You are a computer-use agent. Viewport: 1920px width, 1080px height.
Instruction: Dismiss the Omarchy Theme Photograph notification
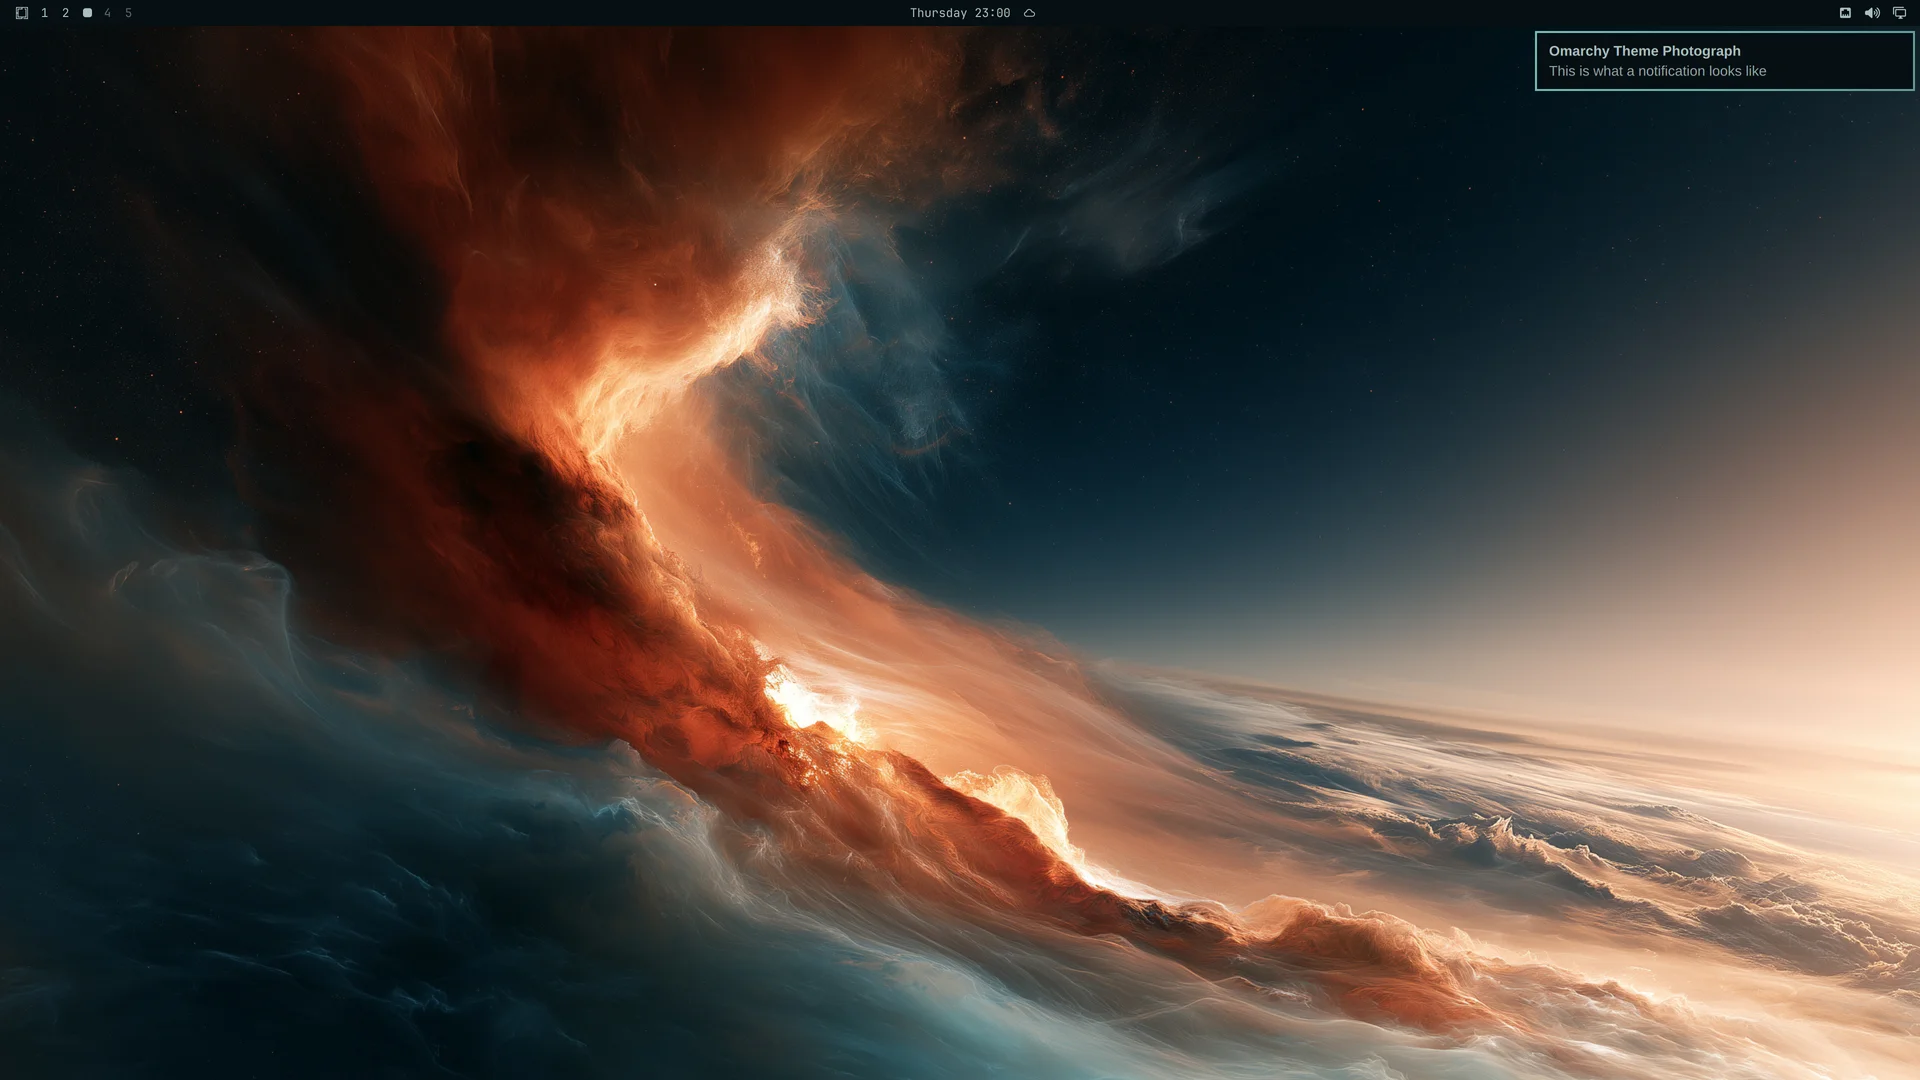(1724, 61)
